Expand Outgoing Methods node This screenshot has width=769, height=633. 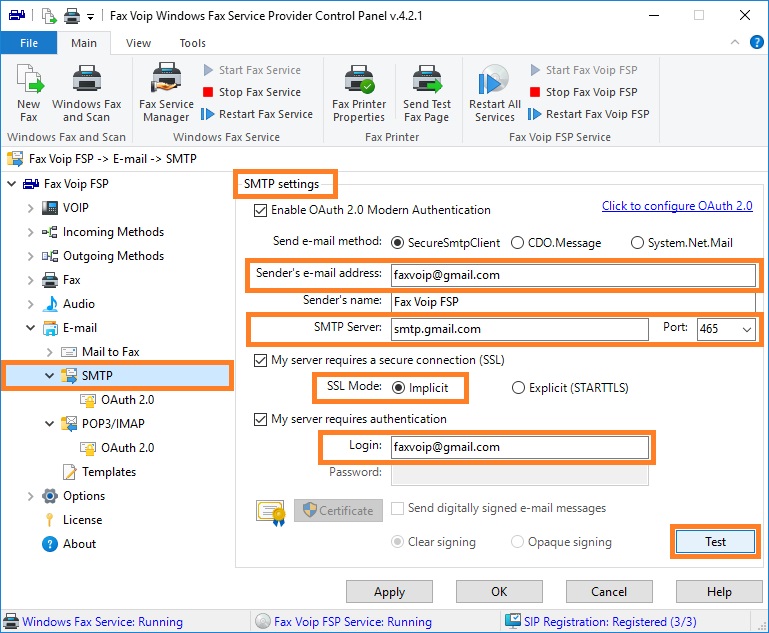(x=30, y=256)
